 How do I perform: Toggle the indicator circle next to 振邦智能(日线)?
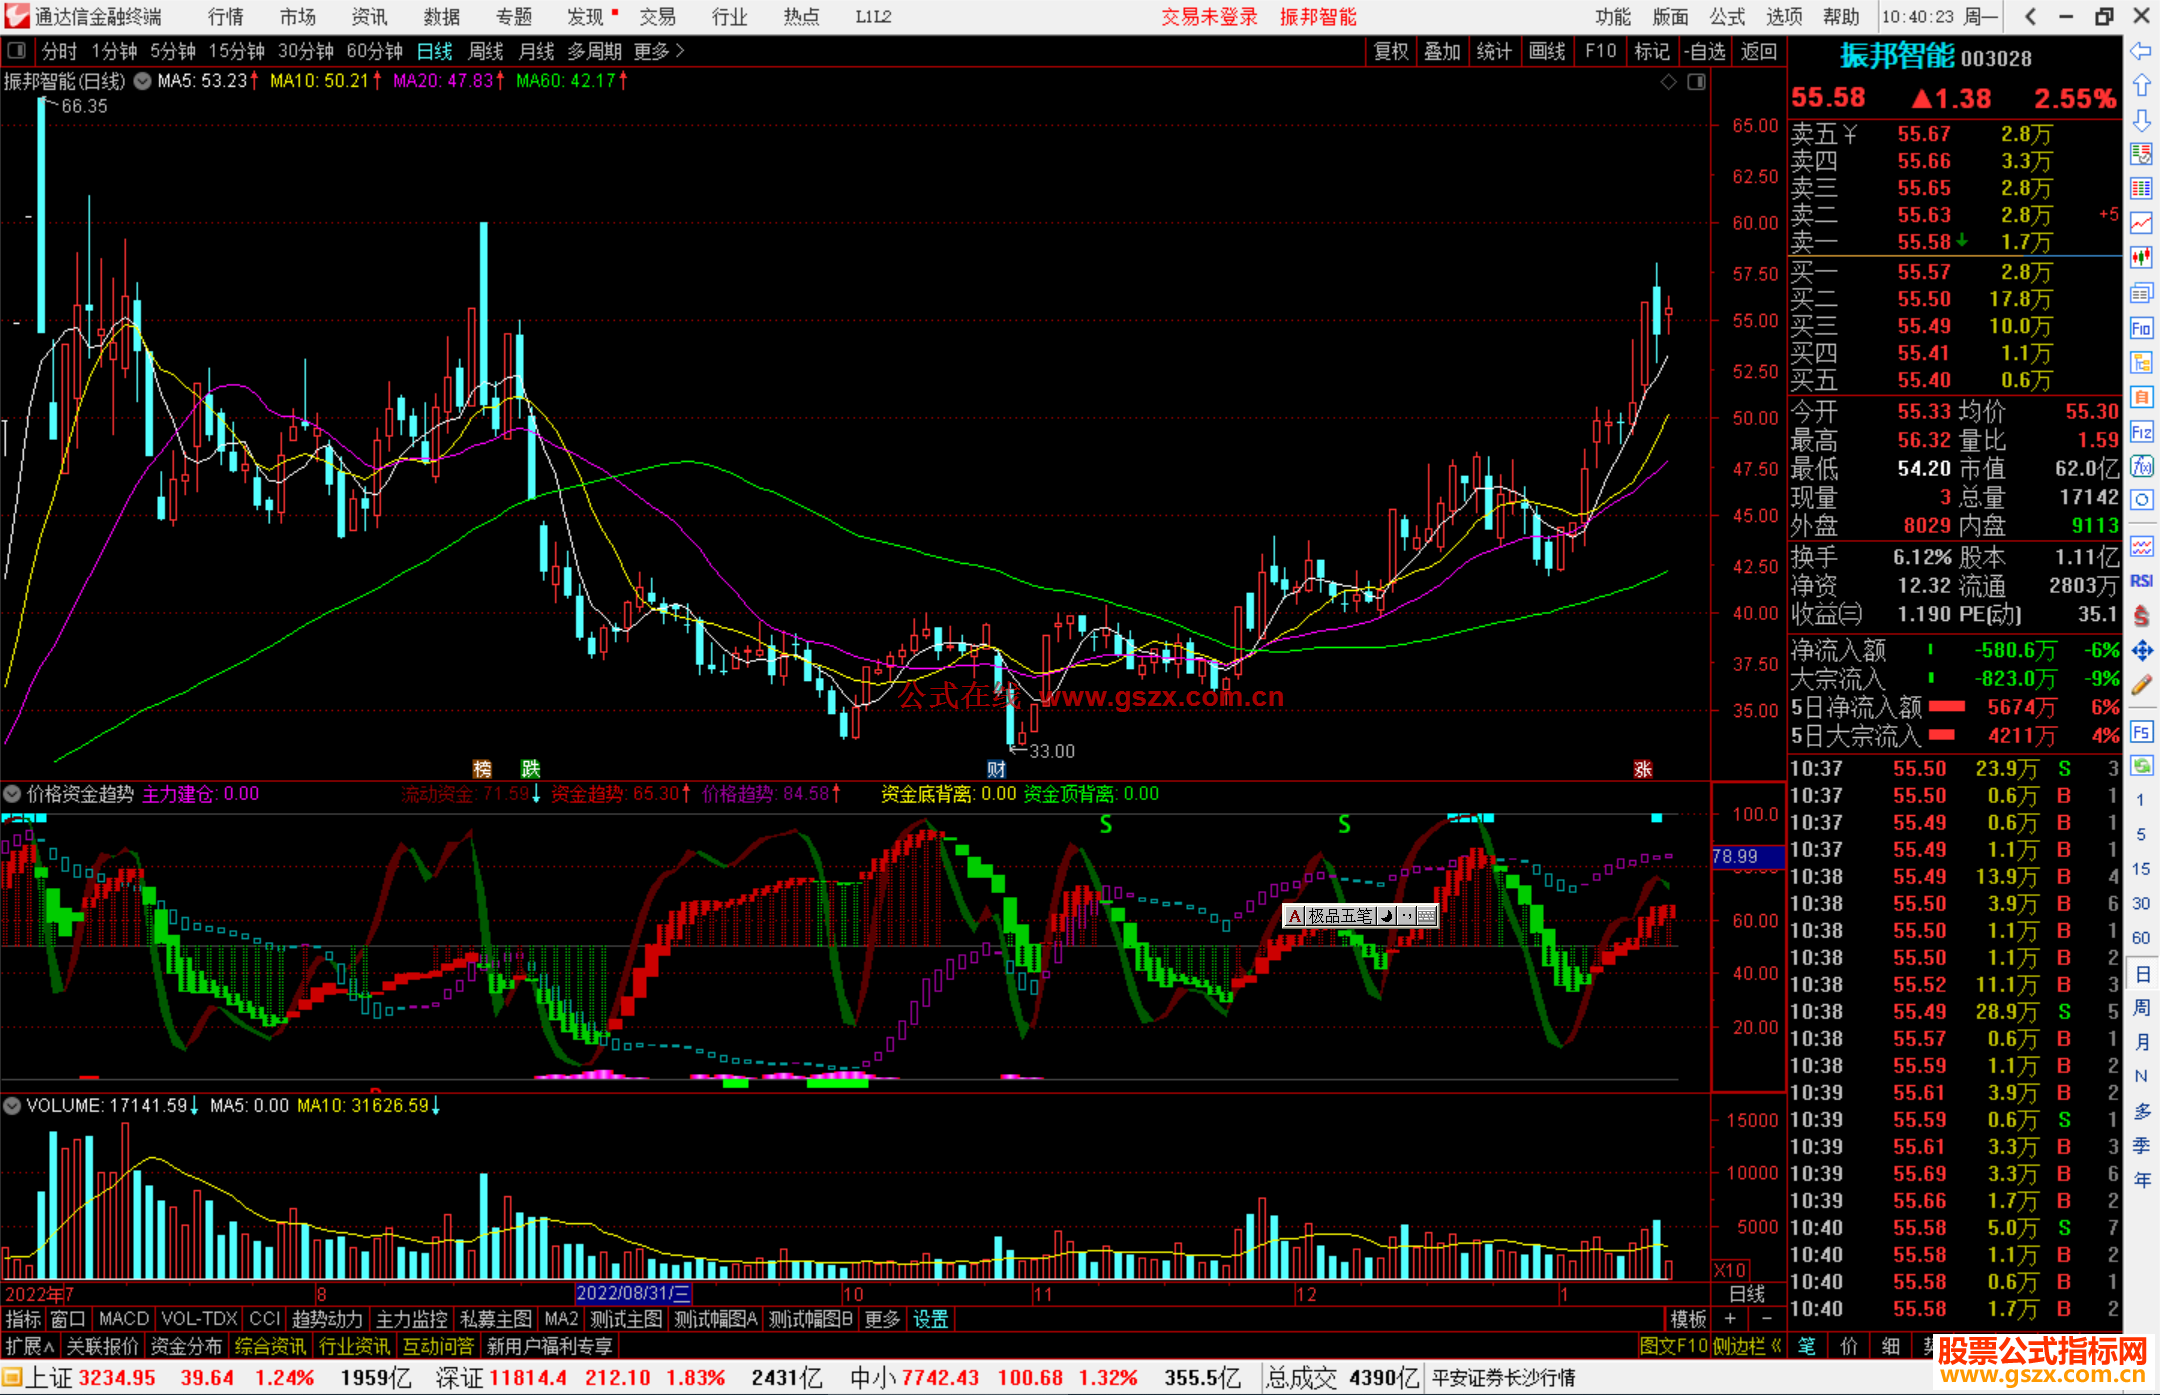pyautogui.click(x=143, y=81)
